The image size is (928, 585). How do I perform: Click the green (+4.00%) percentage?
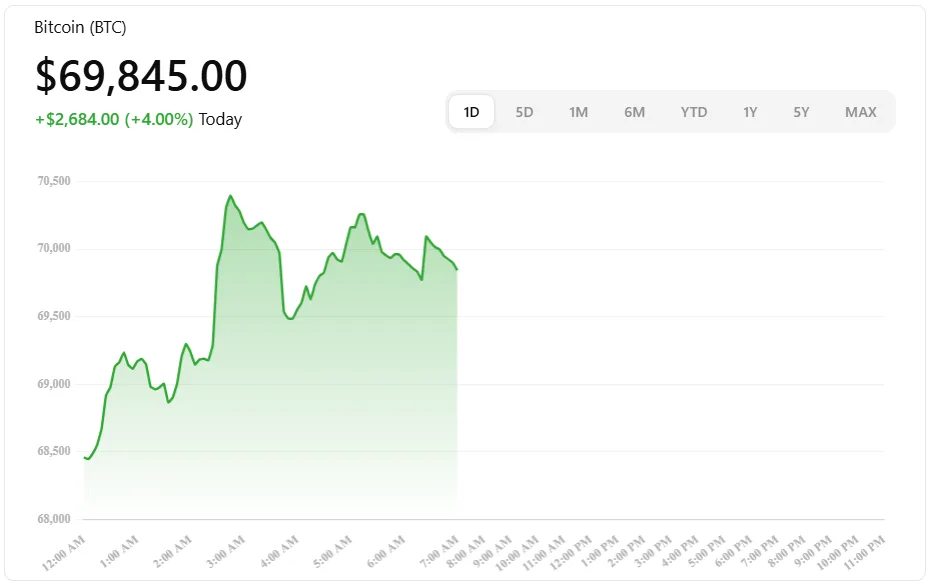point(156,119)
